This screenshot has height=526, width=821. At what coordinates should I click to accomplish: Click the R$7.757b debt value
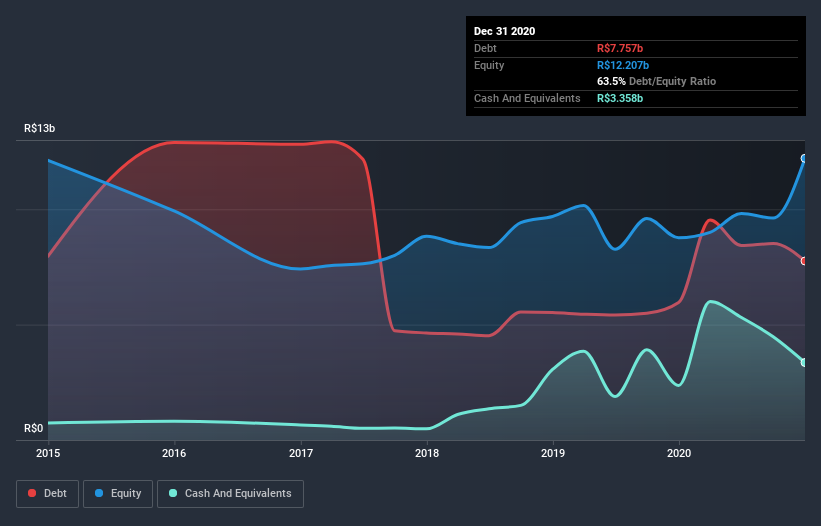tap(620, 48)
